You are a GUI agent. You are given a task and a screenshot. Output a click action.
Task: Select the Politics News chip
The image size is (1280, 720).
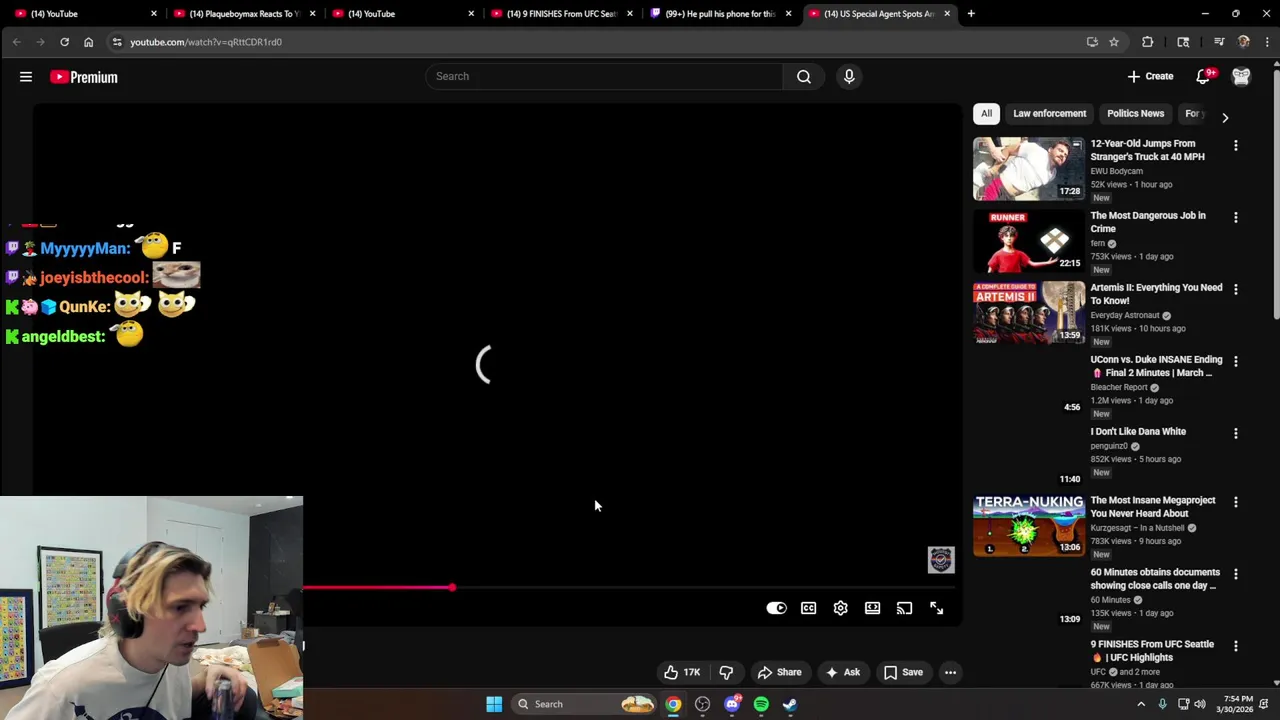[x=1135, y=113]
